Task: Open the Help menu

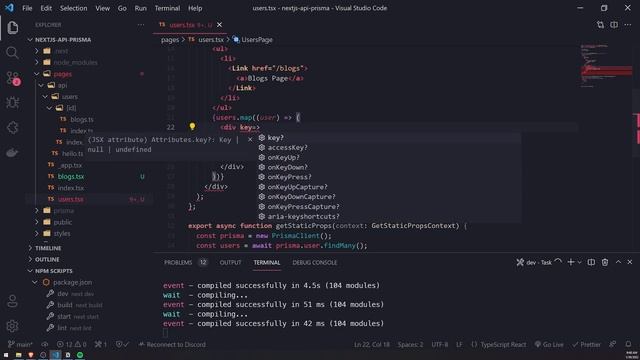Action: (195, 8)
